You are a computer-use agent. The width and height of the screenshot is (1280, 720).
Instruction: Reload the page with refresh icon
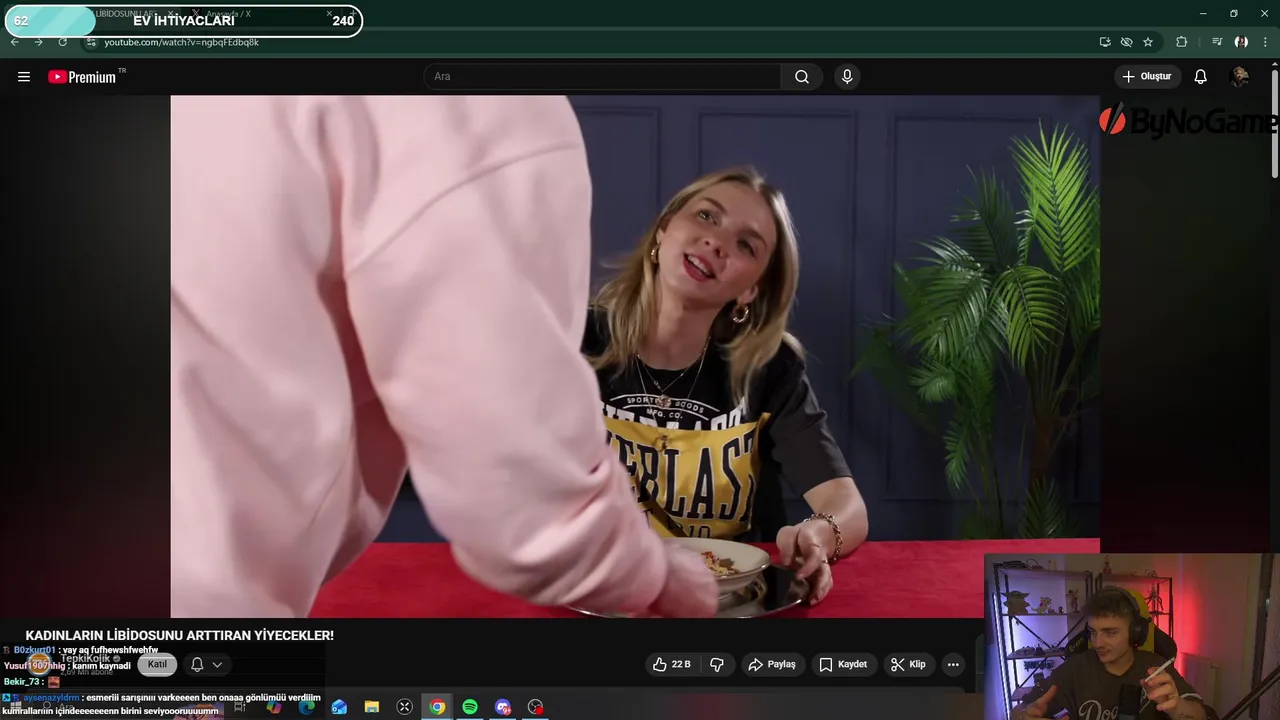(x=62, y=42)
